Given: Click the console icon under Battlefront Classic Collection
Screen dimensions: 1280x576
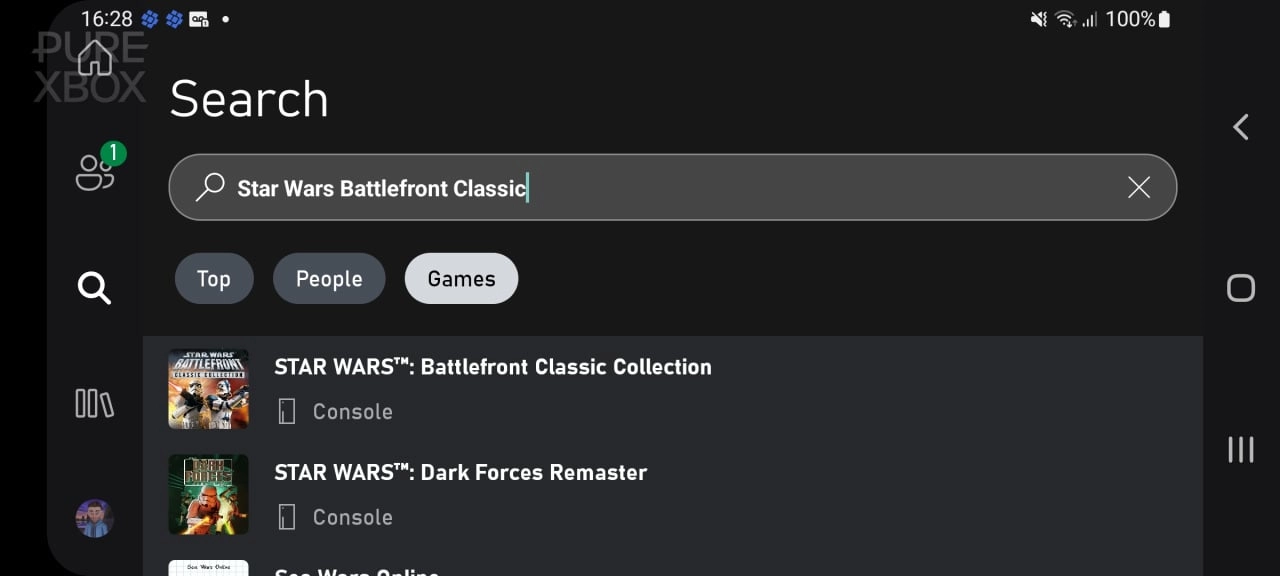Looking at the screenshot, I should pyautogui.click(x=286, y=411).
